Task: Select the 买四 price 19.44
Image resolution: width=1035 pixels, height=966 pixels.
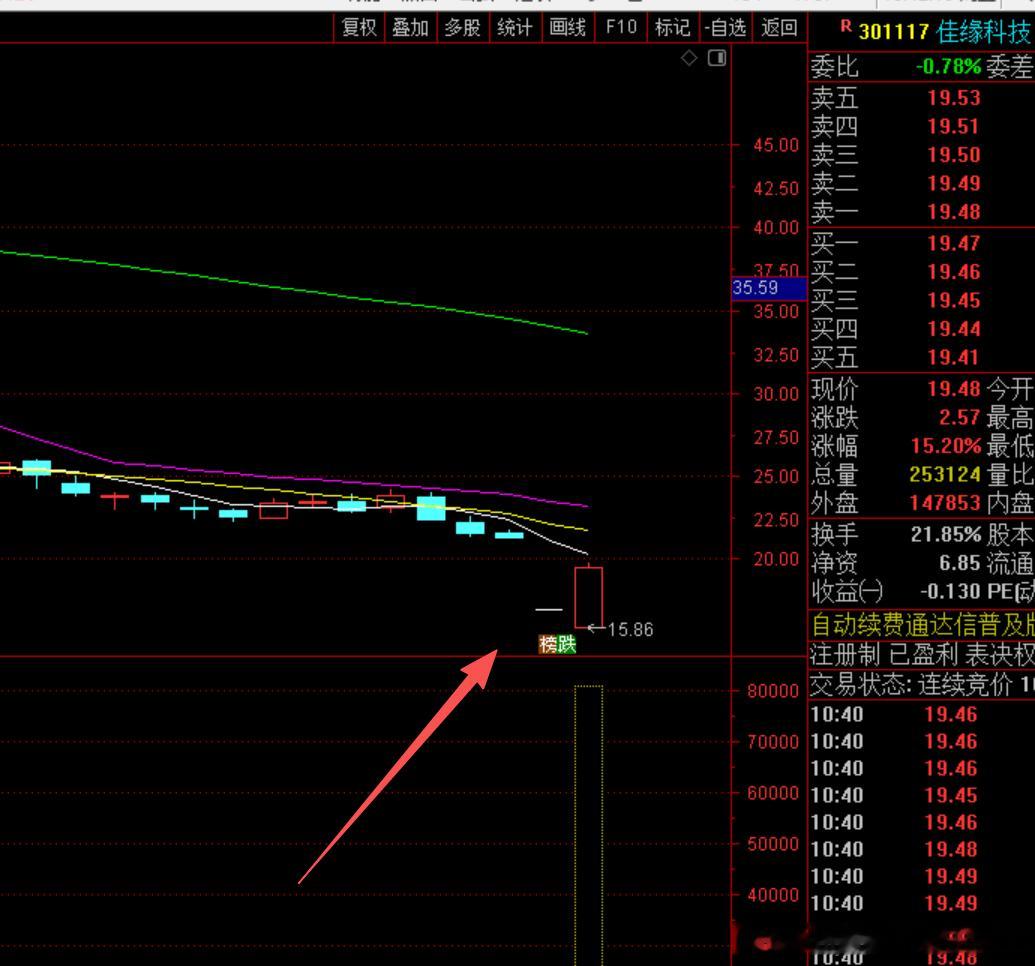Action: pyautogui.click(x=954, y=329)
